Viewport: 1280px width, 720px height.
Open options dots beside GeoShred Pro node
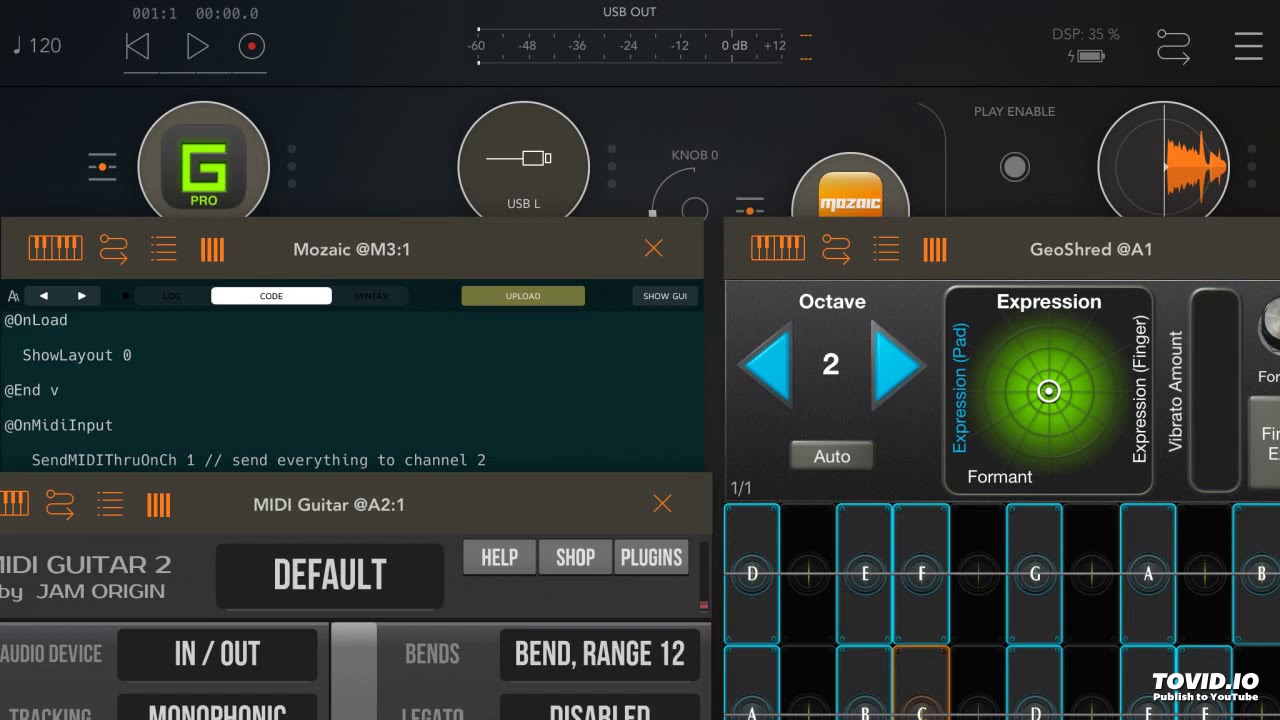(292, 166)
